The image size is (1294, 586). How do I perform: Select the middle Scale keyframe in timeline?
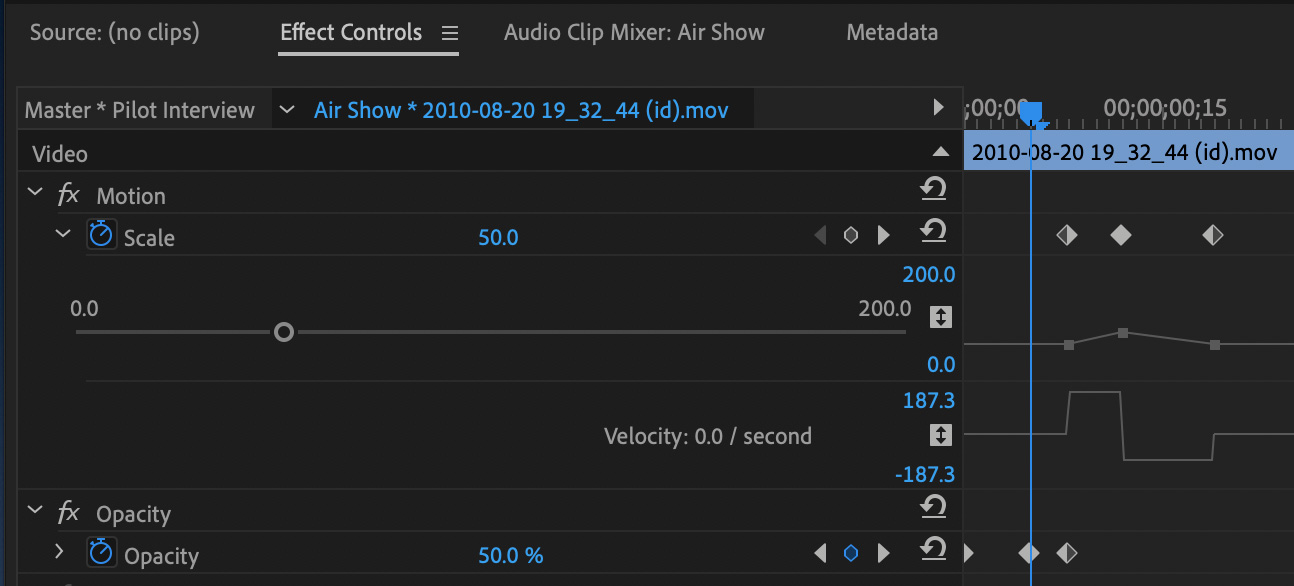point(1121,235)
